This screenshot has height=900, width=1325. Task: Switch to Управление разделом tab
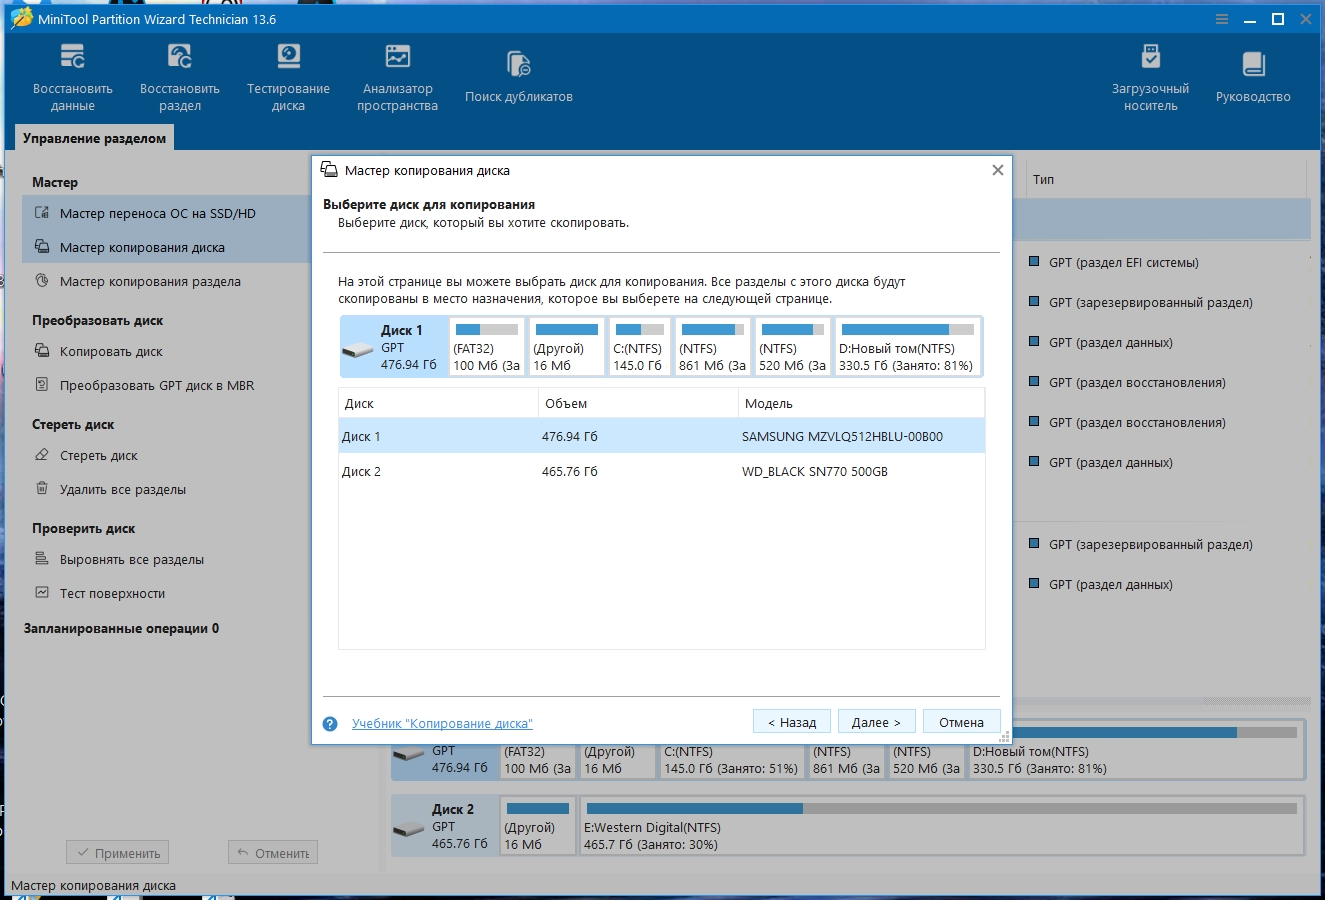pyautogui.click(x=94, y=138)
